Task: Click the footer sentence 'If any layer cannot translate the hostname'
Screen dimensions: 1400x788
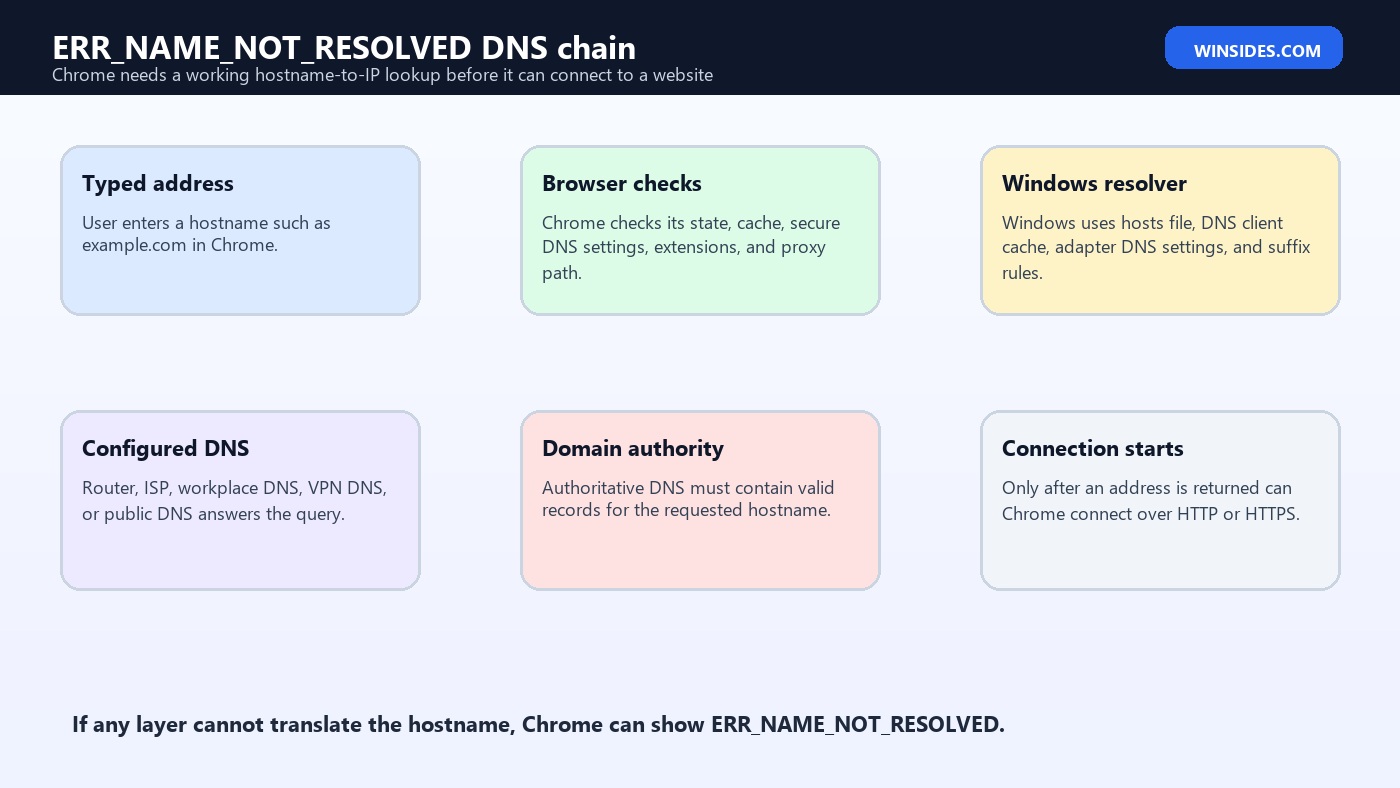Action: (x=538, y=724)
